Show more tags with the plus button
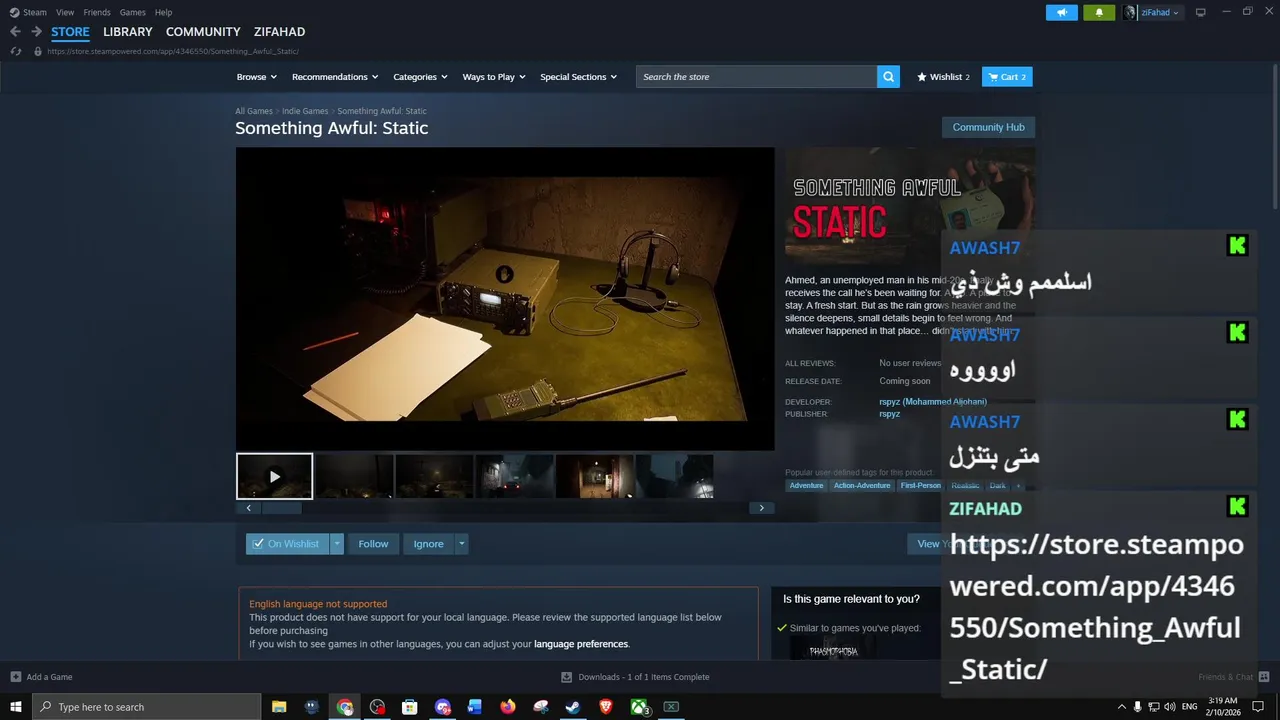1280x720 pixels. (1018, 486)
